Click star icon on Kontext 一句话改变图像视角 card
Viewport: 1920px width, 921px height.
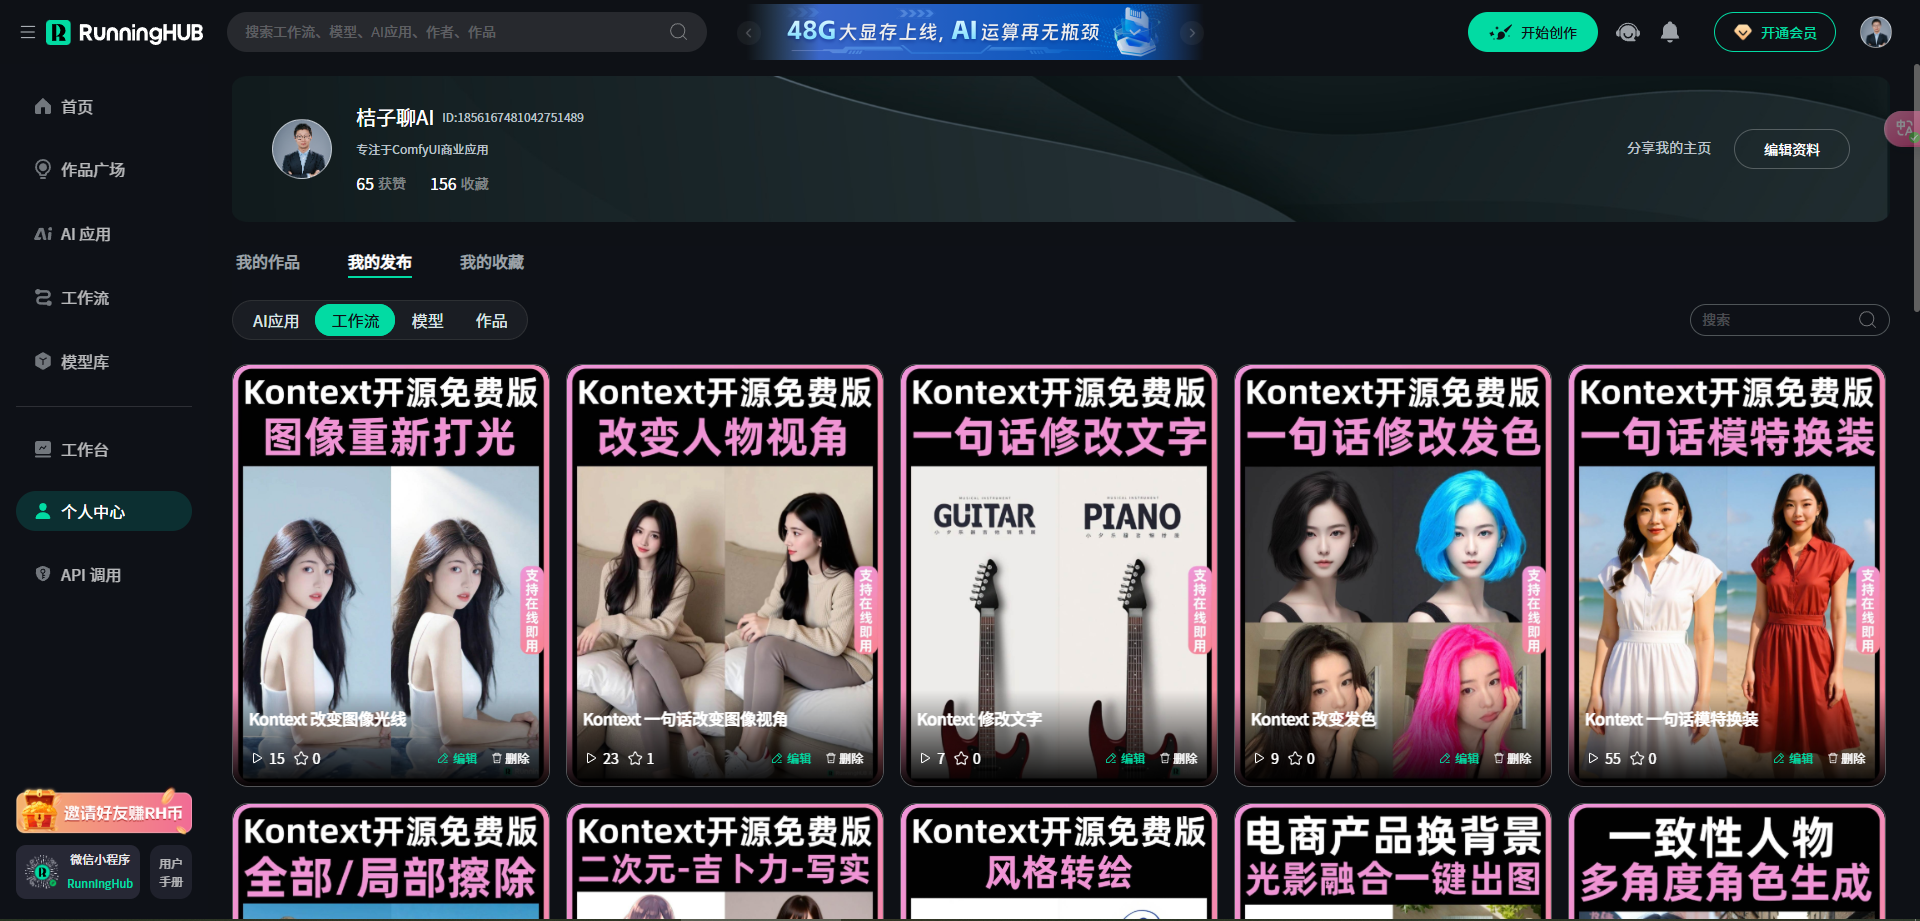tap(635, 758)
